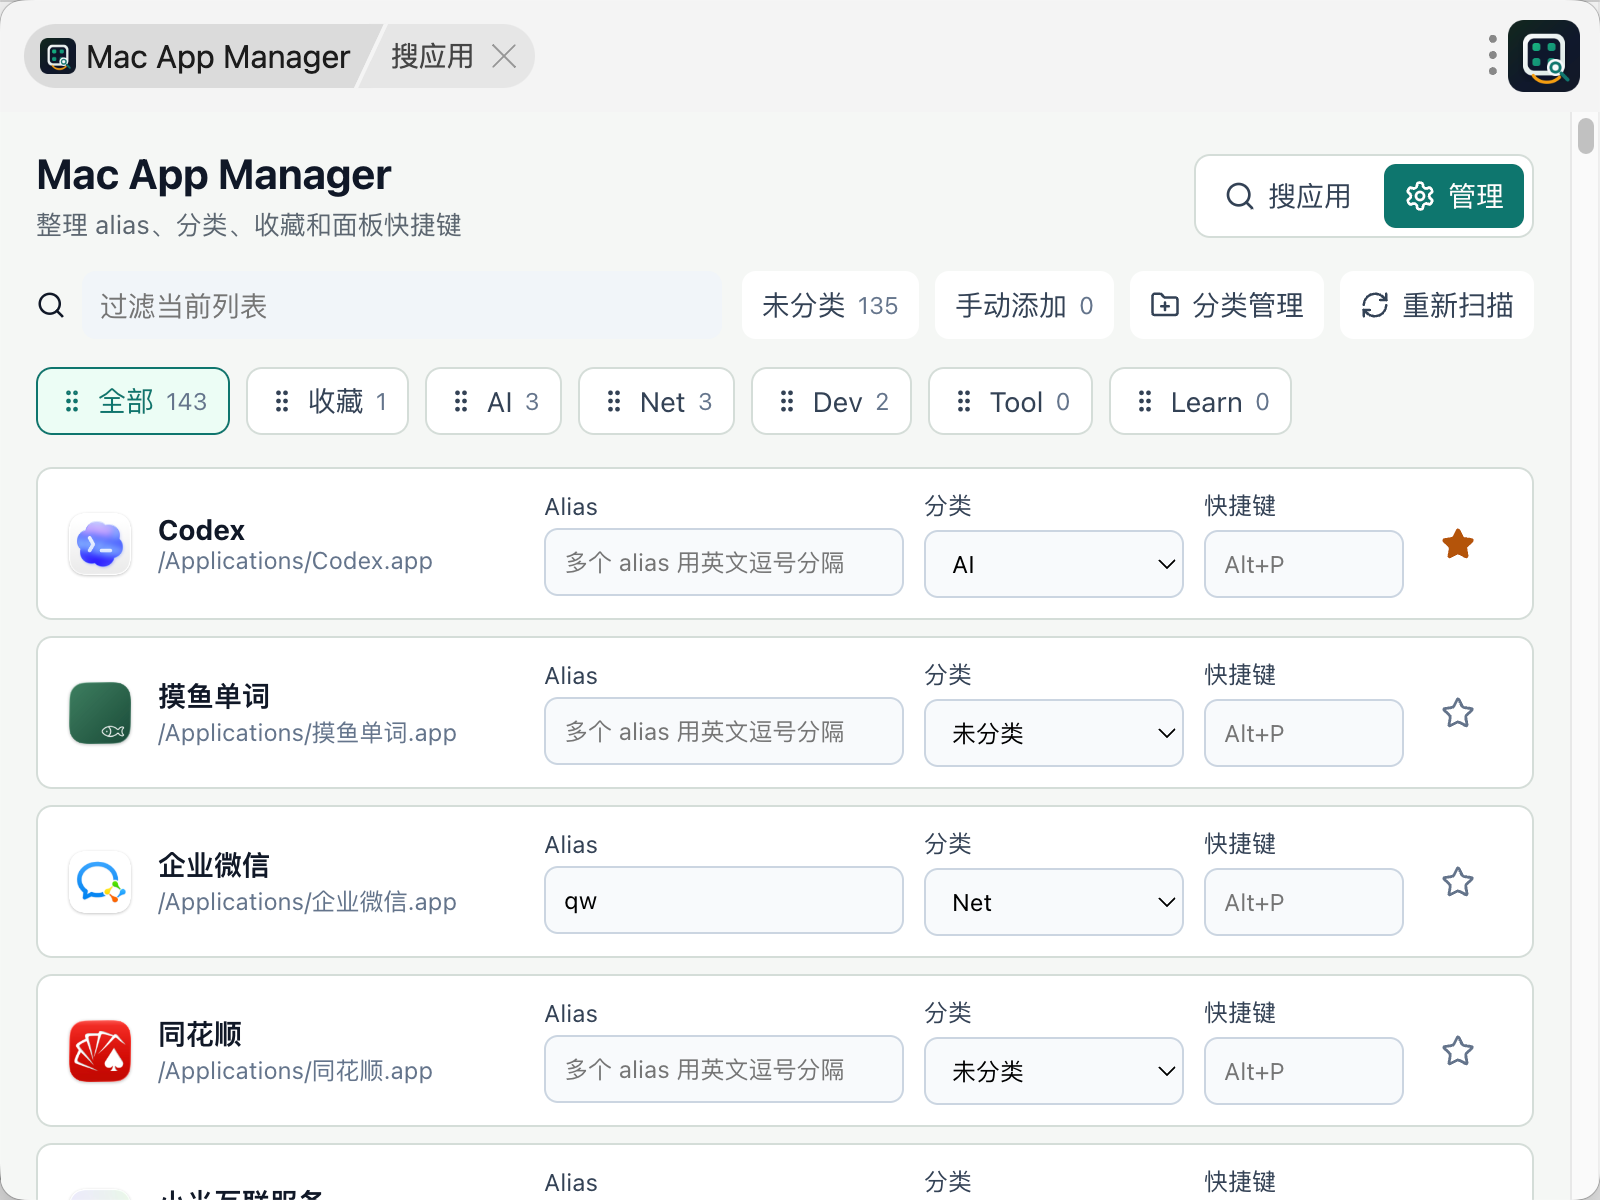This screenshot has width=1600, height=1200.
Task: Click the Mac App Manager logo in the title tab
Action: pos(58,56)
